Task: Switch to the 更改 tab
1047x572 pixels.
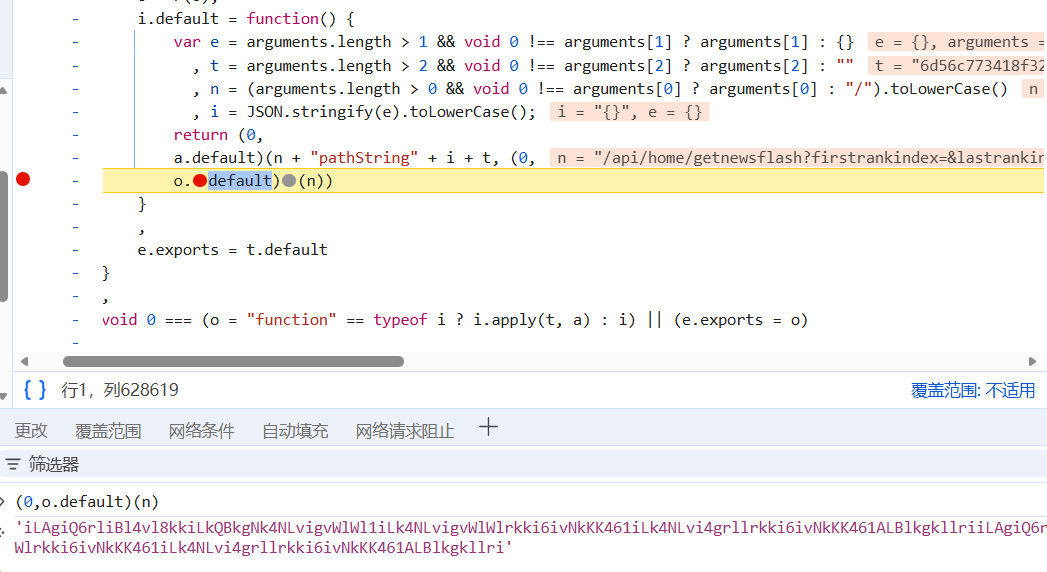Action: click(31, 431)
